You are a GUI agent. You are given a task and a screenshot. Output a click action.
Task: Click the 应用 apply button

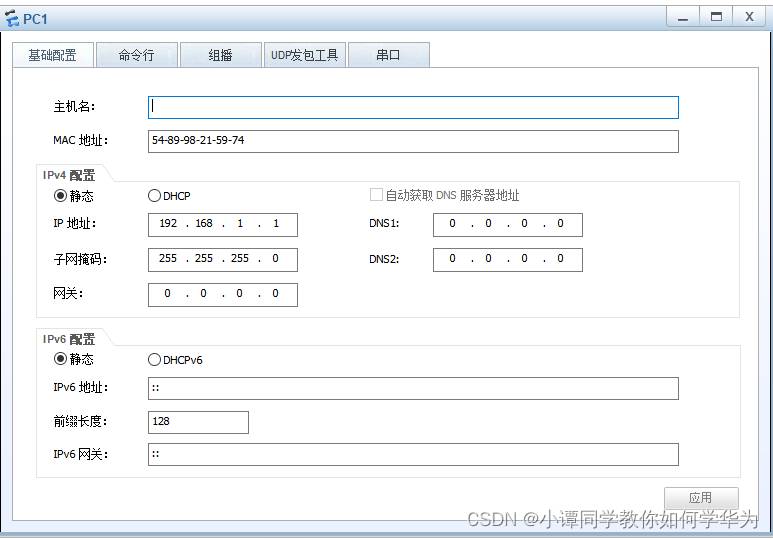[x=701, y=498]
